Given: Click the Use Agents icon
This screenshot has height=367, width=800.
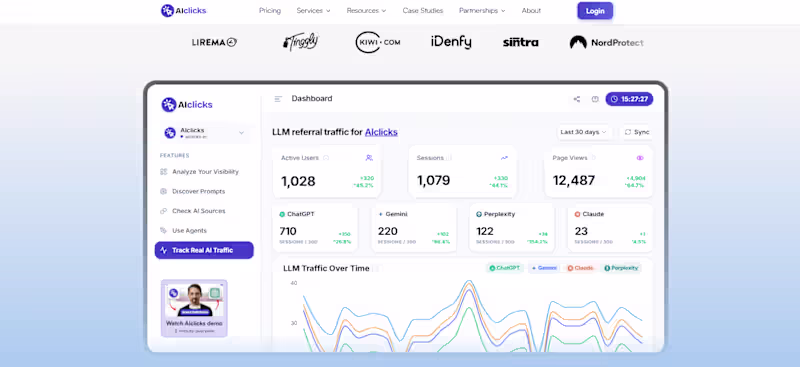Looking at the screenshot, I should [x=164, y=231].
